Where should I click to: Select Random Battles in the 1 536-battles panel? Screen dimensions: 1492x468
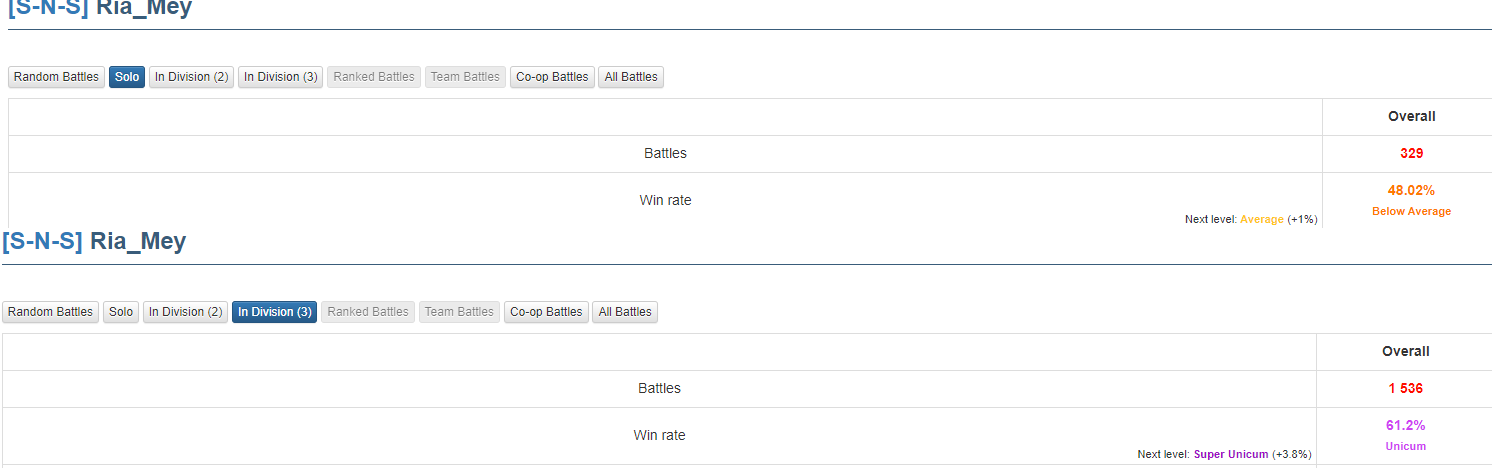pyautogui.click(x=51, y=312)
